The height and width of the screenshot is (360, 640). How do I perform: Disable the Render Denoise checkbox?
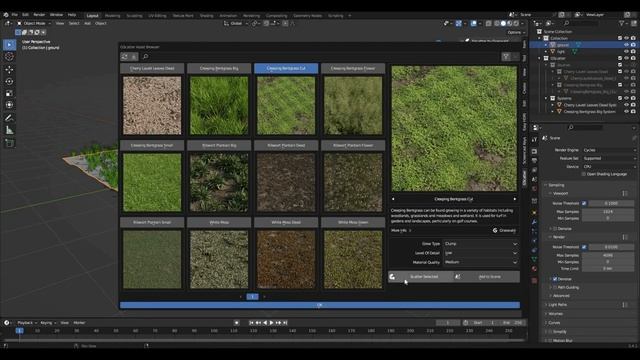coord(555,279)
